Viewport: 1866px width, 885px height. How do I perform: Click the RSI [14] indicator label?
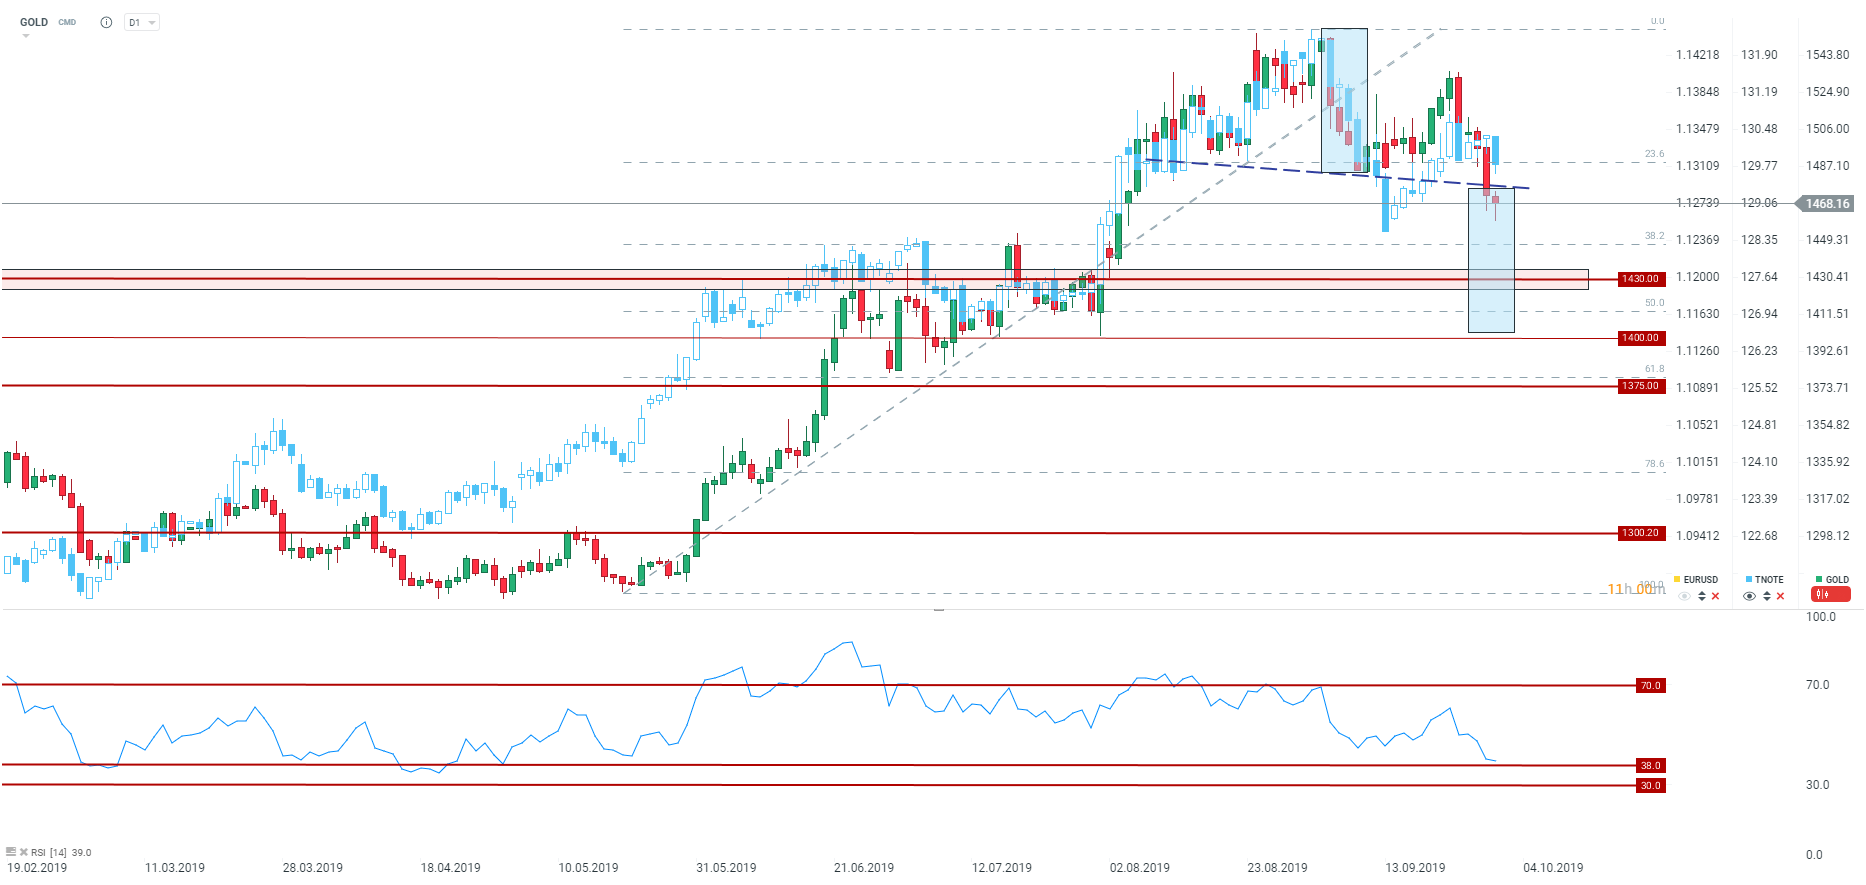click(x=49, y=853)
